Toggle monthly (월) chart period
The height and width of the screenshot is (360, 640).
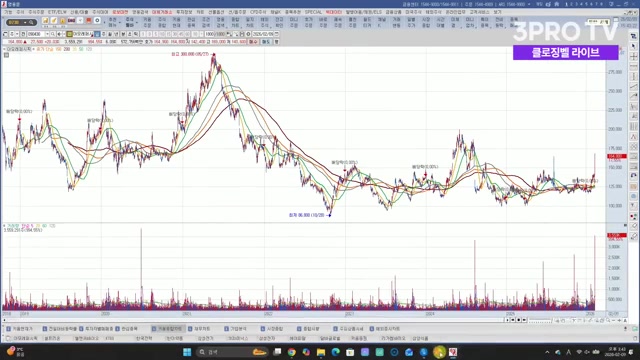[110, 34]
